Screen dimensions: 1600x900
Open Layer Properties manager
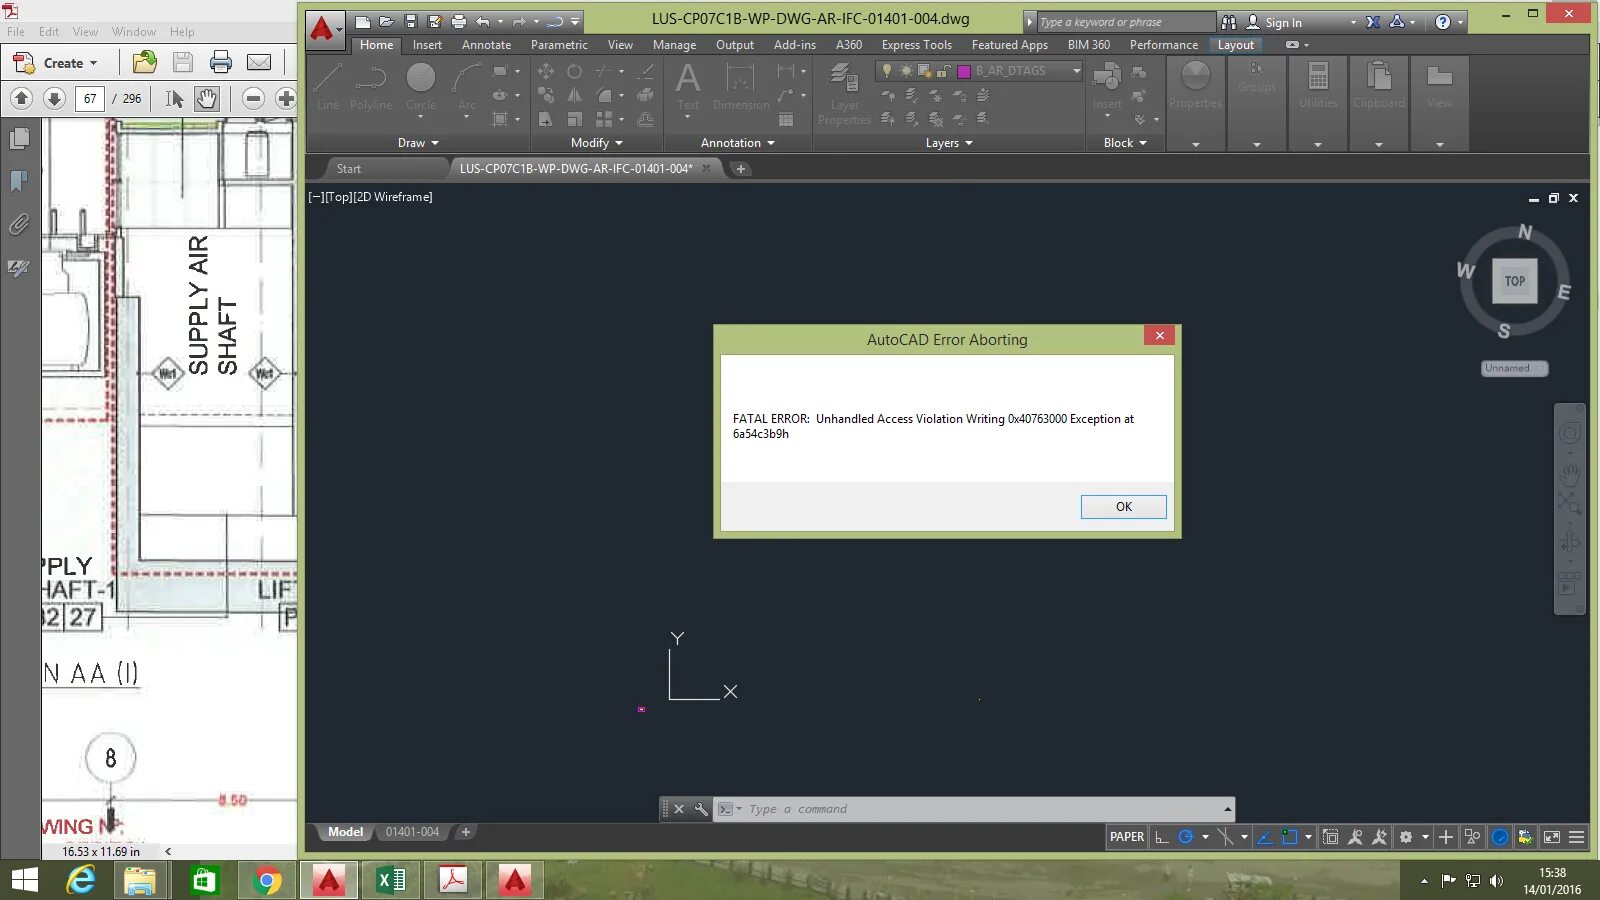[844, 93]
